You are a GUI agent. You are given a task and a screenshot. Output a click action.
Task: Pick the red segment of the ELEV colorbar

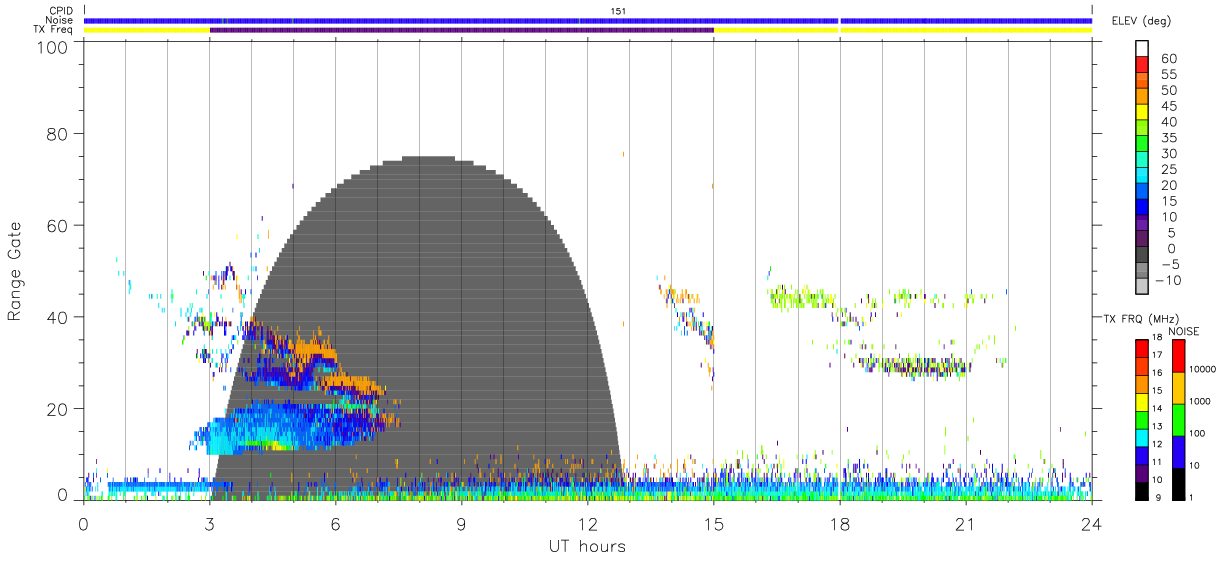1142,65
